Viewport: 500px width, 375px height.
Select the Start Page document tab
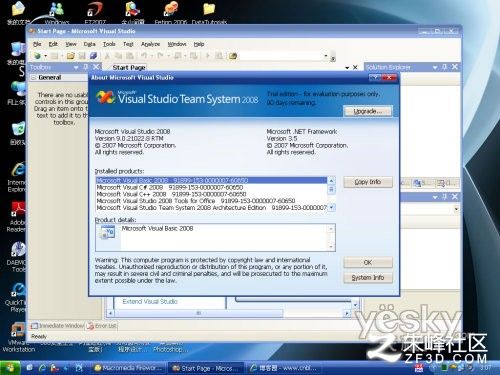[x=129, y=67]
